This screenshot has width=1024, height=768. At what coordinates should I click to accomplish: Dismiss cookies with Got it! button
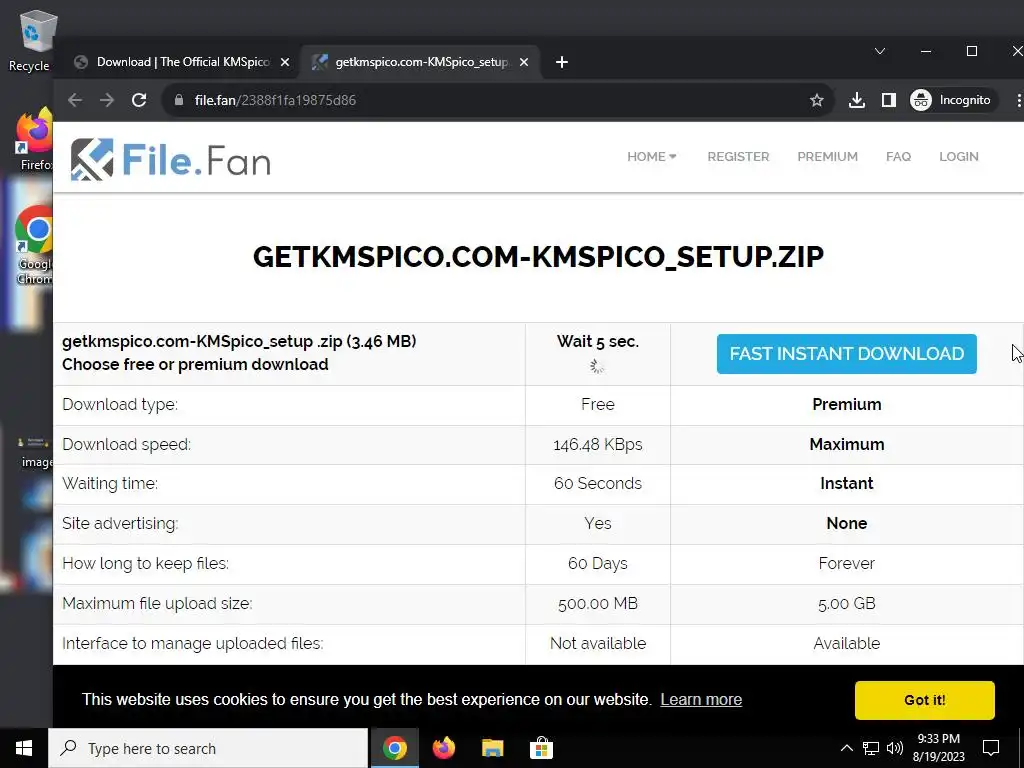(924, 700)
